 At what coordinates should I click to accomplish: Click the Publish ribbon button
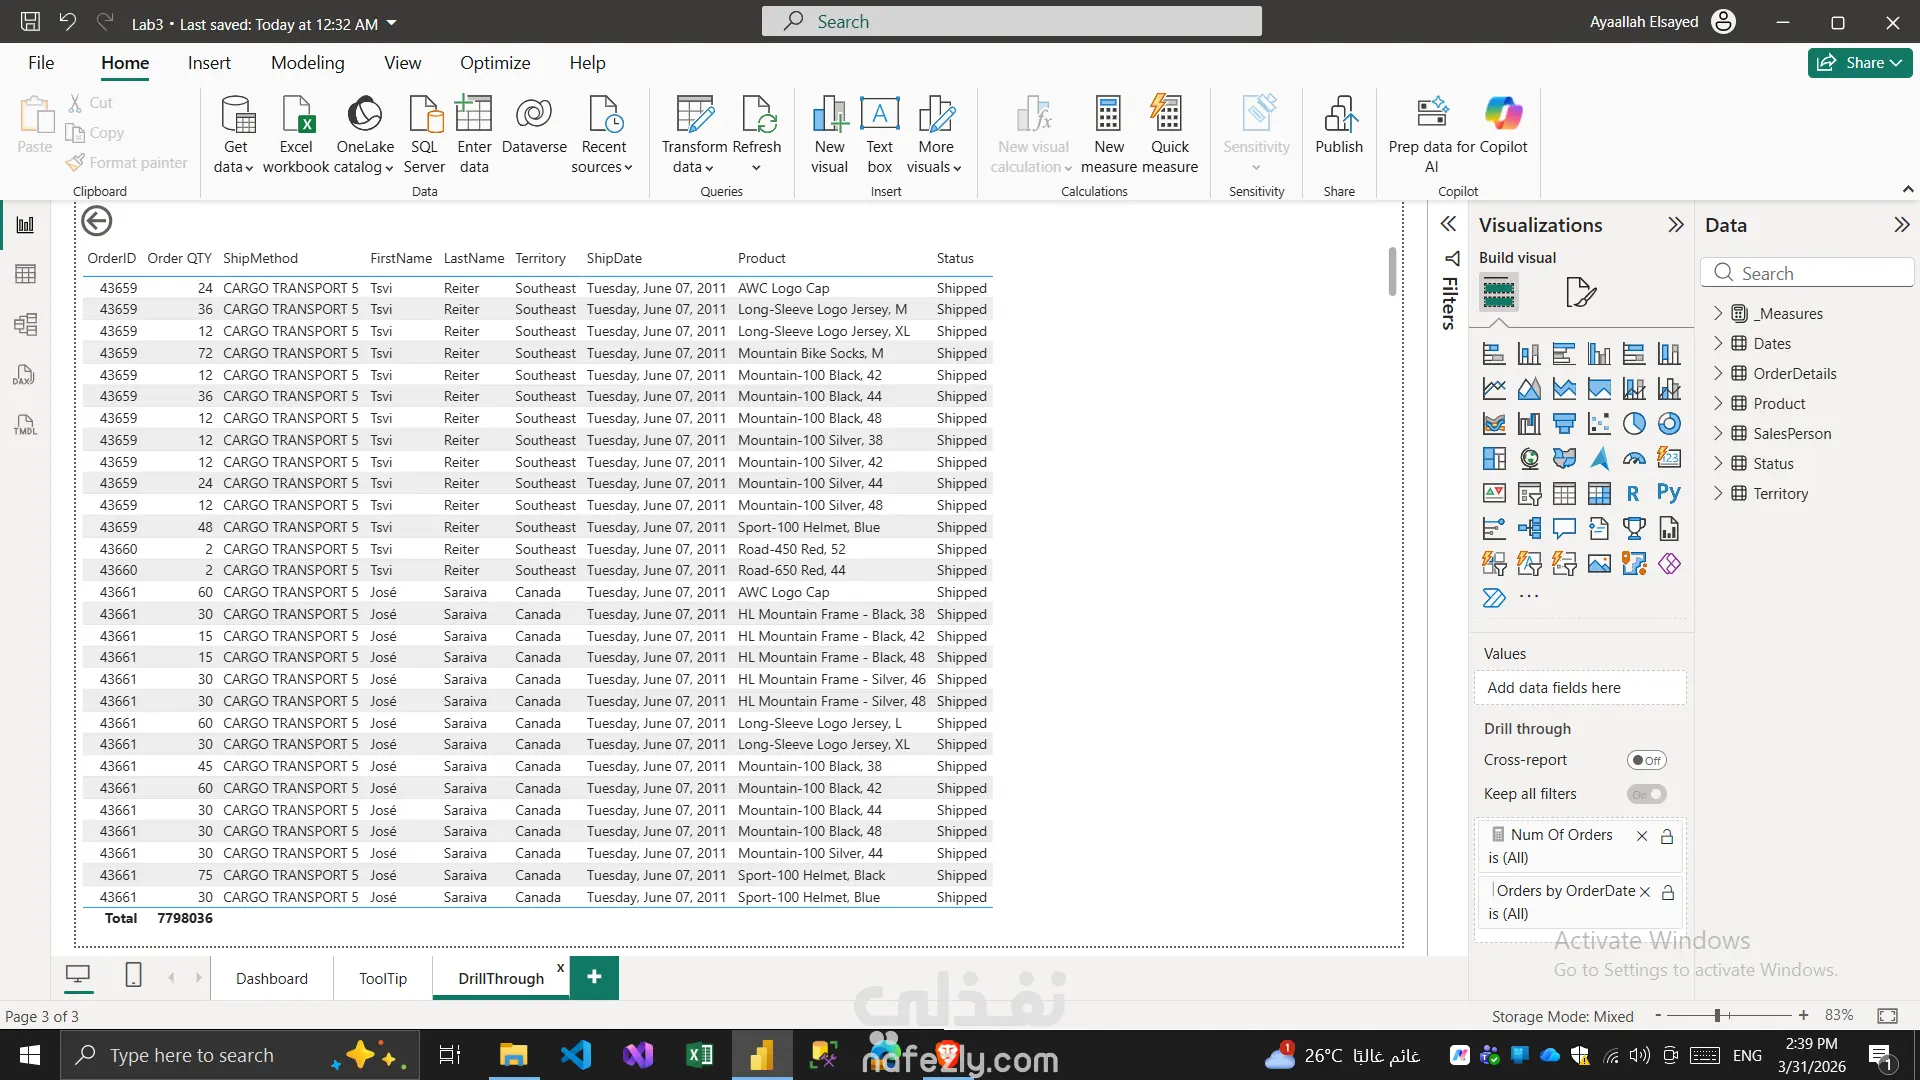pyautogui.click(x=1338, y=127)
